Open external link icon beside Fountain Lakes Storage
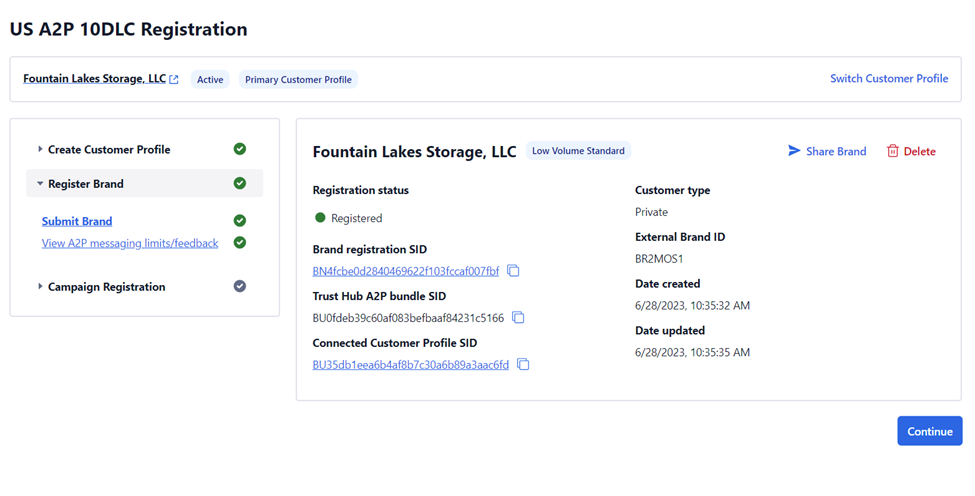This screenshot has width=975, height=496. (174, 80)
